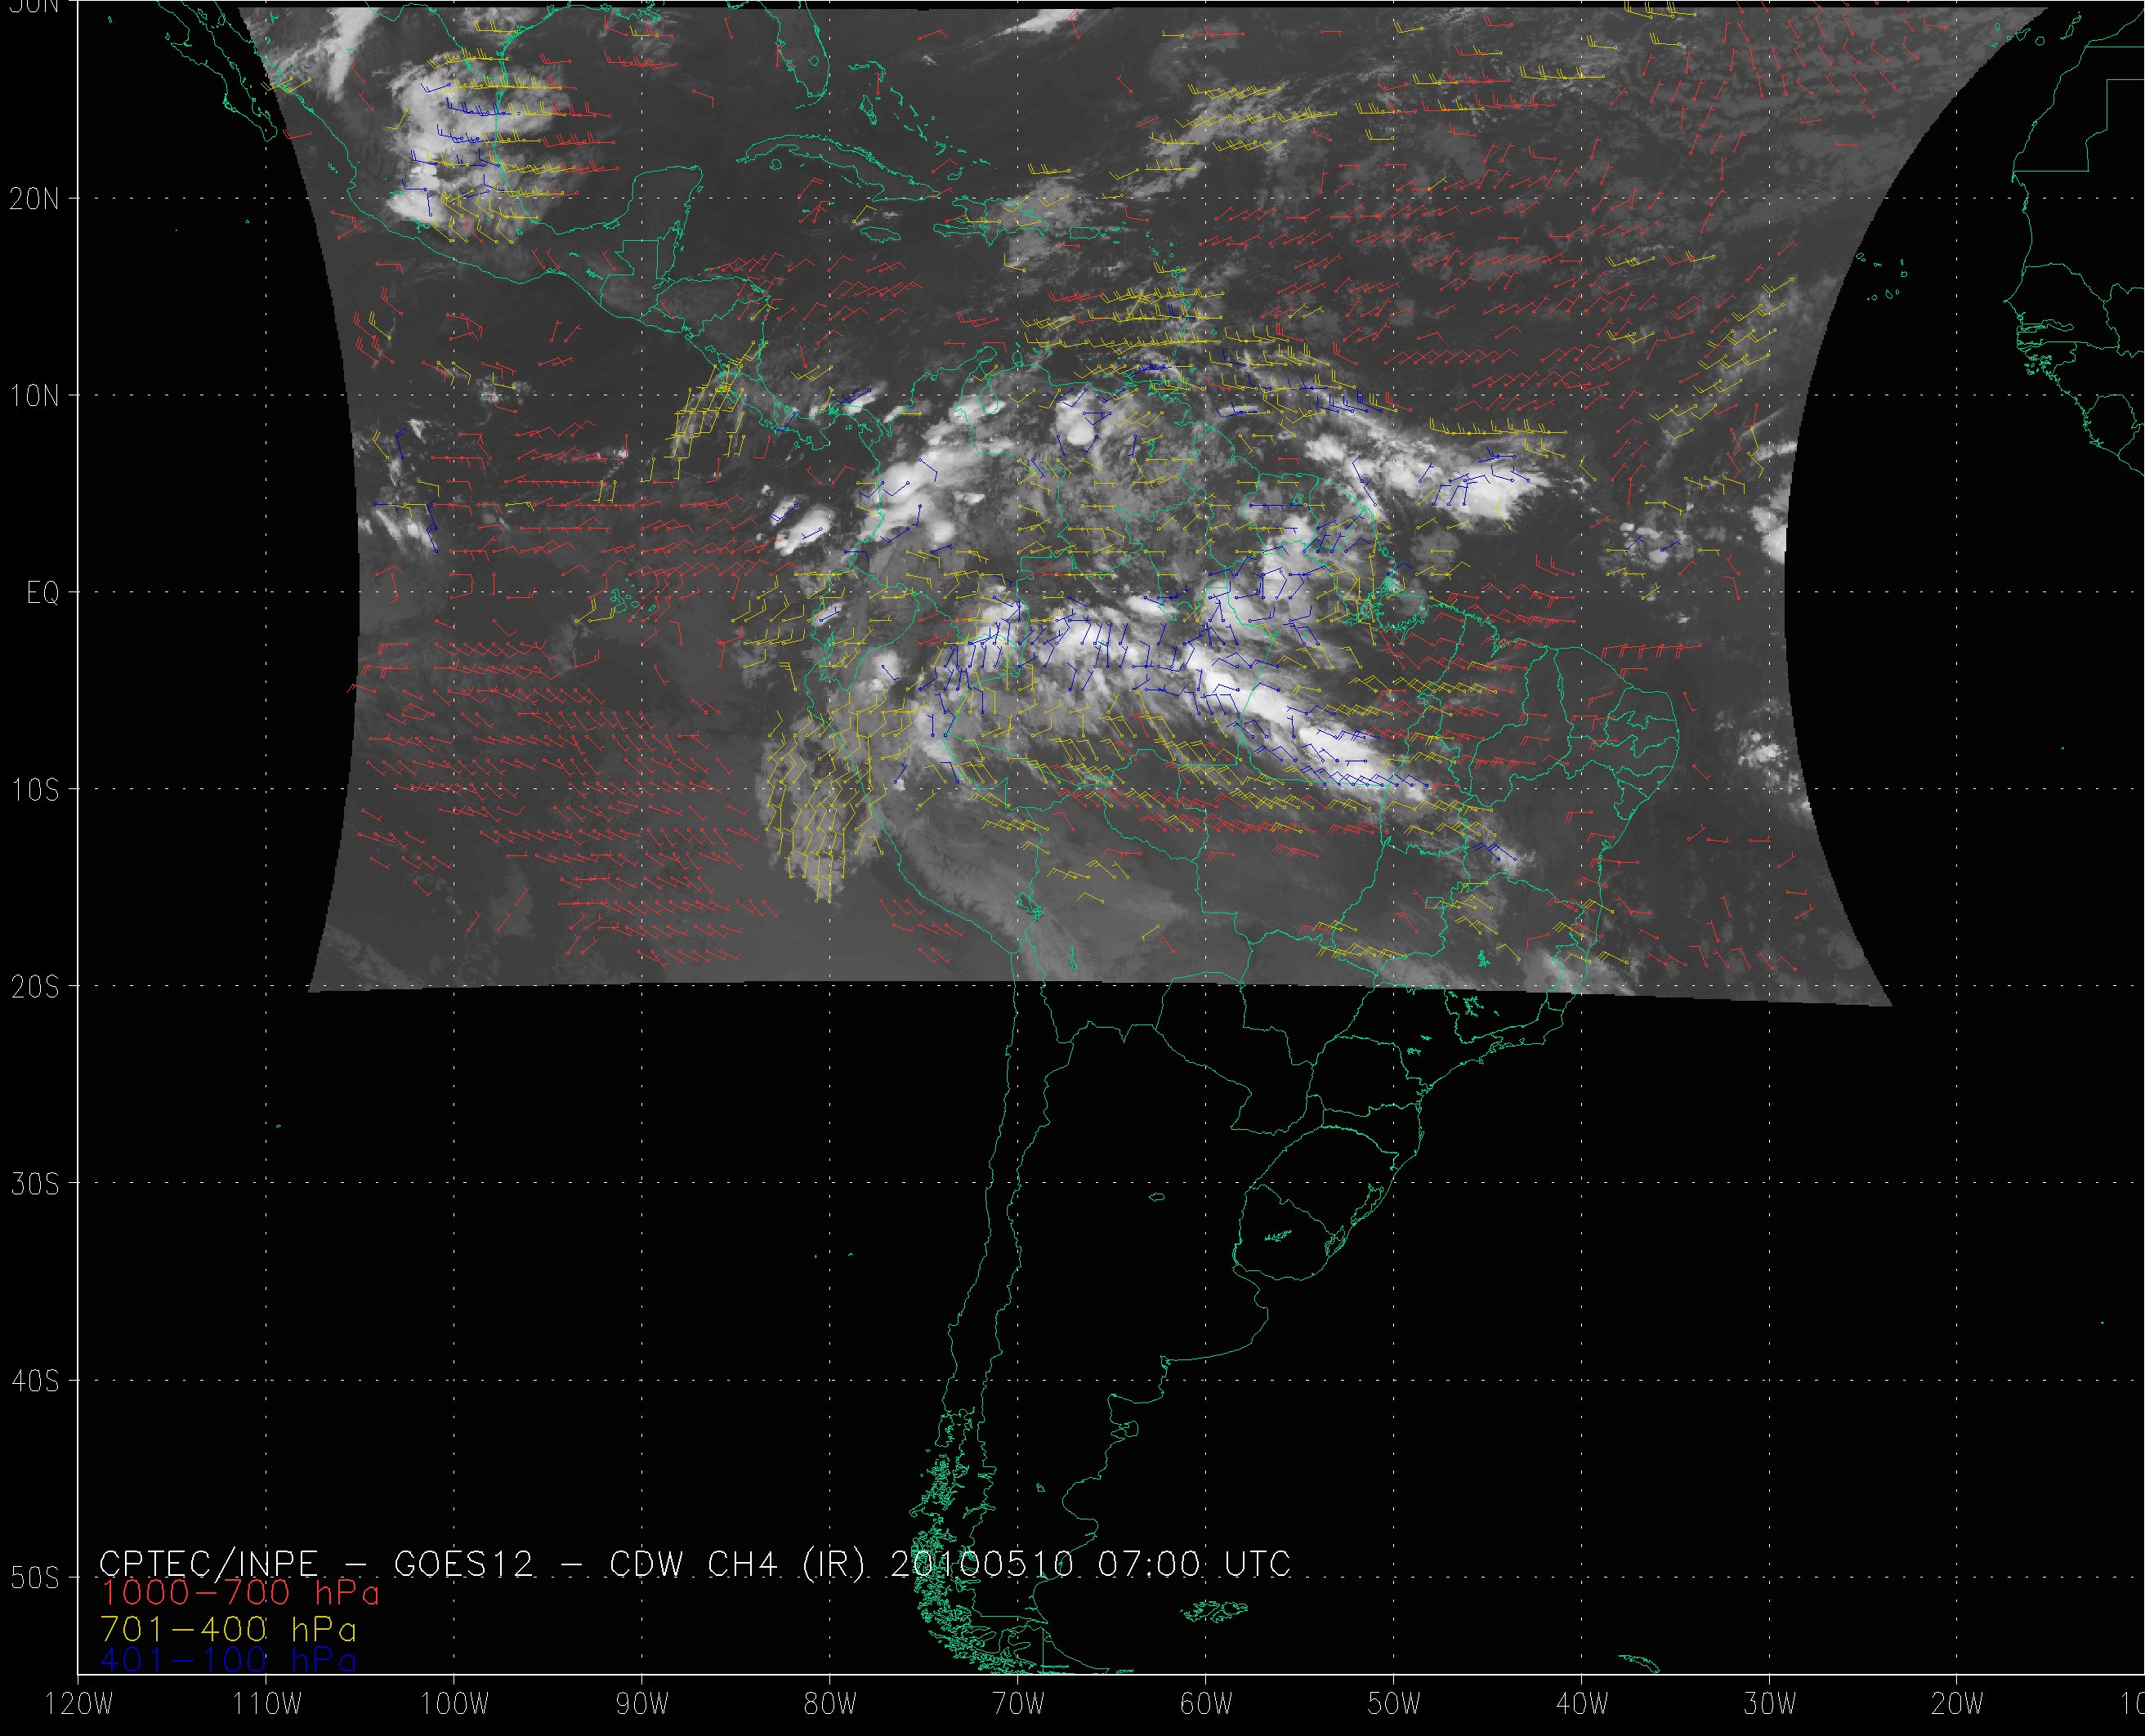Click the 40W longitude axis label
Screen dimensions: 2145x1736
(x=1582, y=1705)
